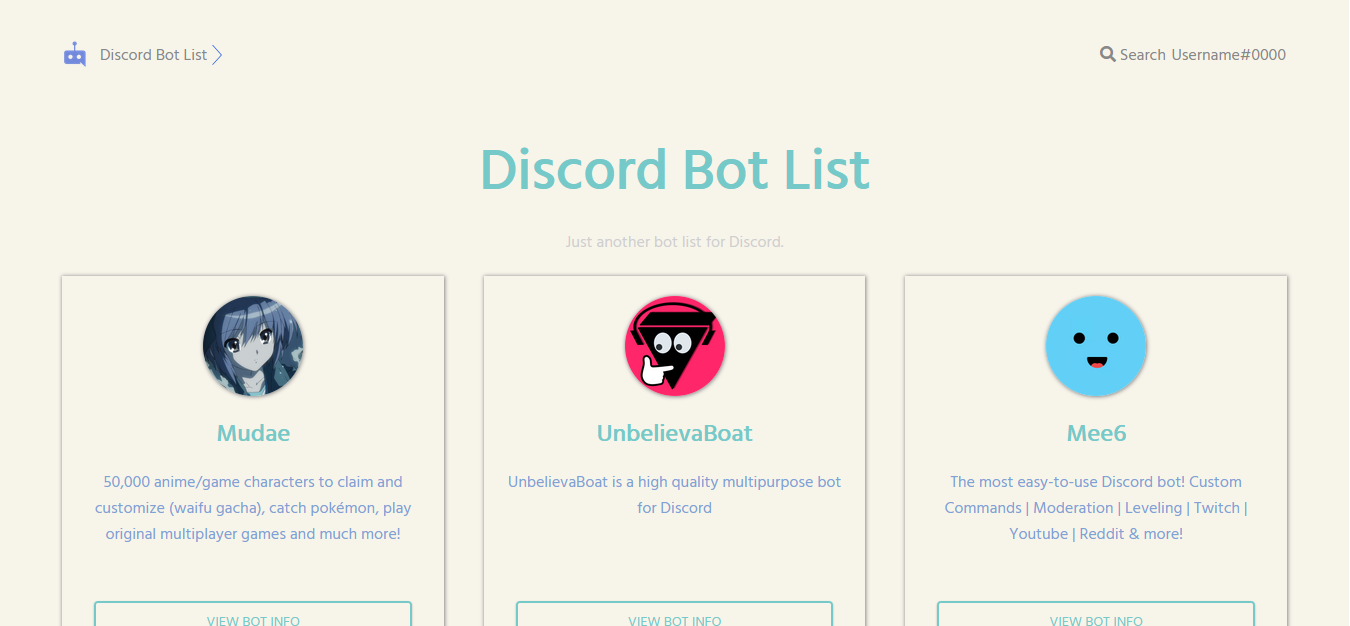The width and height of the screenshot is (1350, 626).
Task: Click the chevron arrow beside Discord Bot List
Action: 217,55
